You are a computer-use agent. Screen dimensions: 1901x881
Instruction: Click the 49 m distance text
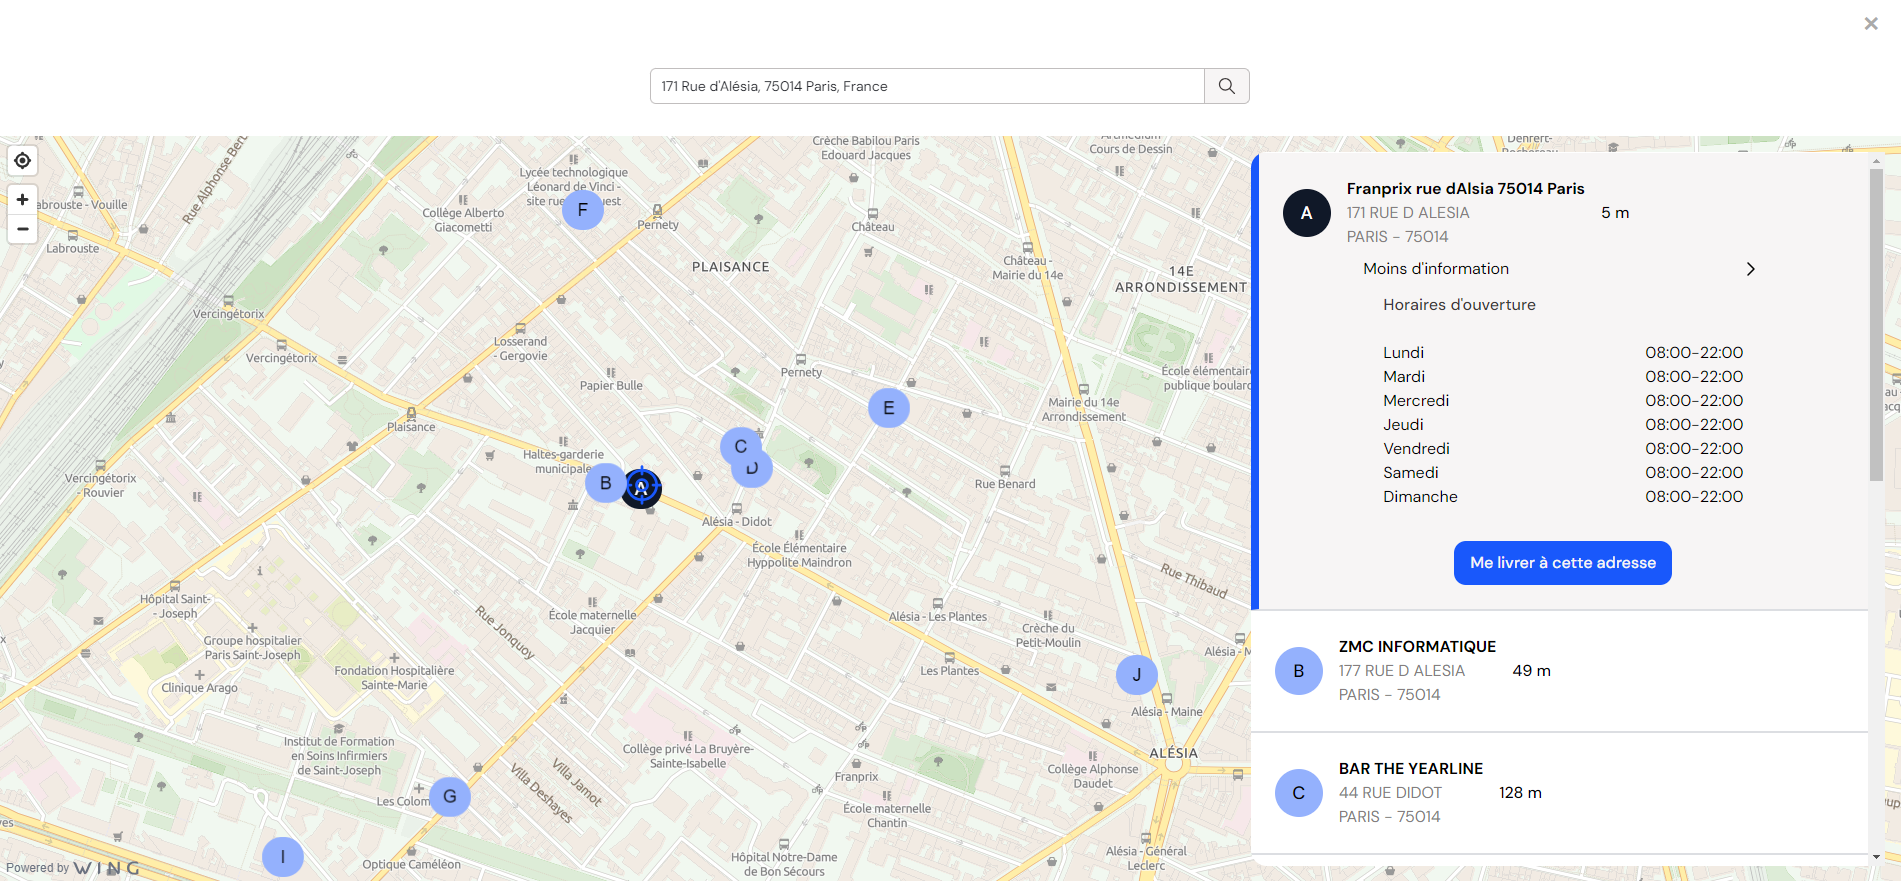[1531, 671]
